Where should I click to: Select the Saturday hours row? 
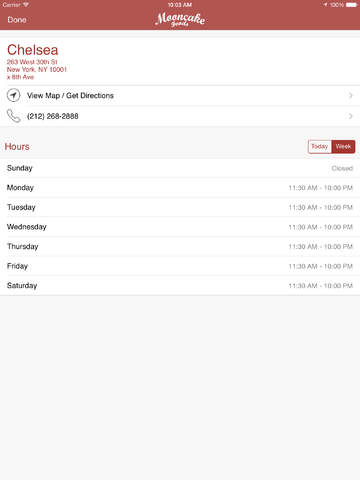(x=180, y=286)
